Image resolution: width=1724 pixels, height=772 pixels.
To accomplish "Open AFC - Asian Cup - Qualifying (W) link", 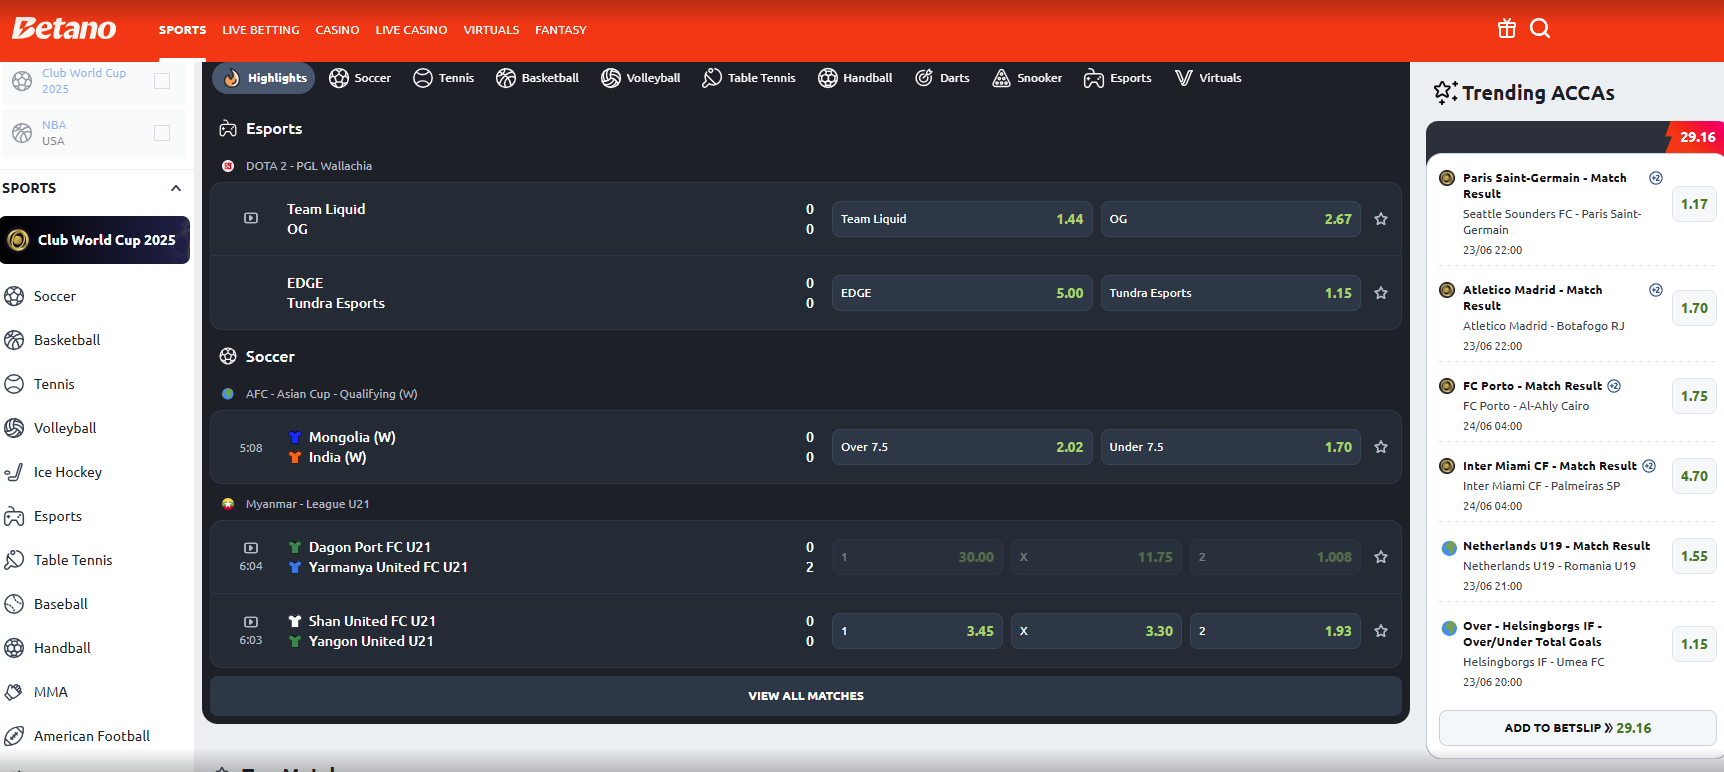I will [331, 394].
